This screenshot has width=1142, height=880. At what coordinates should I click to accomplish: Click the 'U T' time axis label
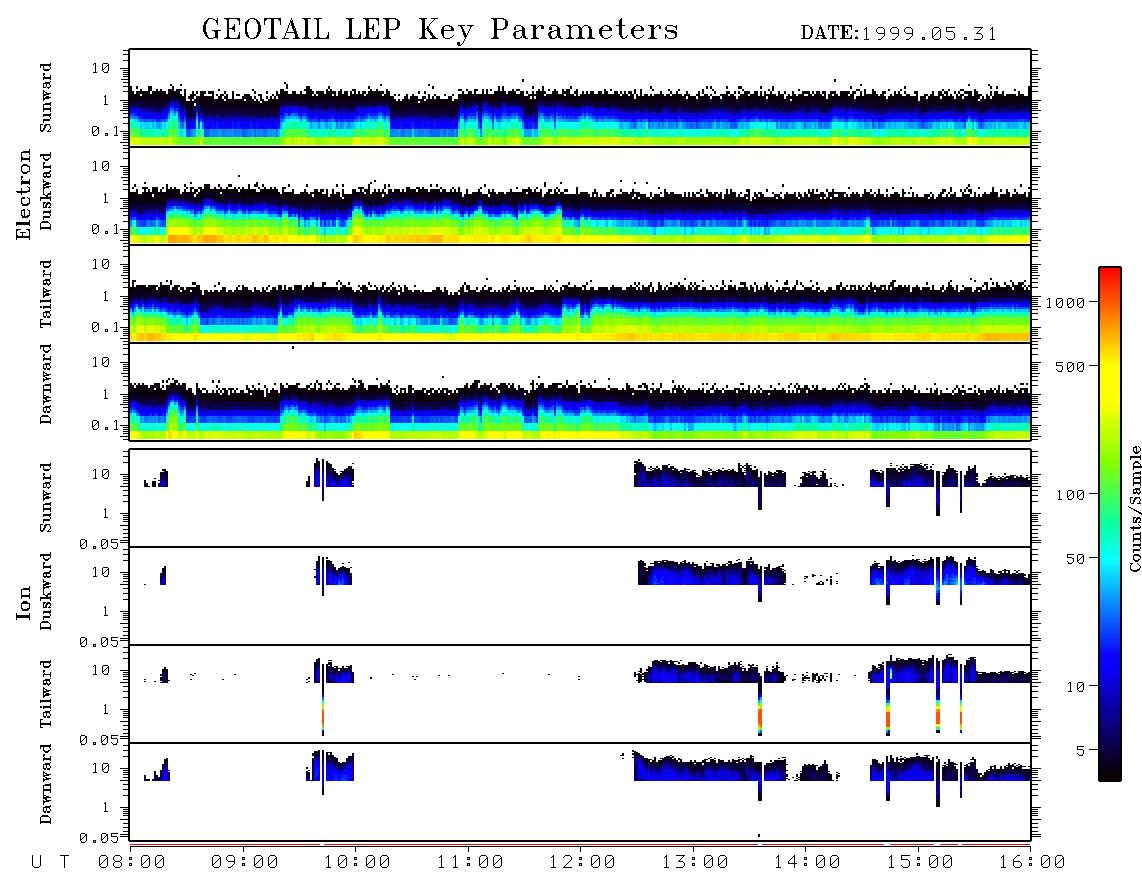pyautogui.click(x=50, y=862)
